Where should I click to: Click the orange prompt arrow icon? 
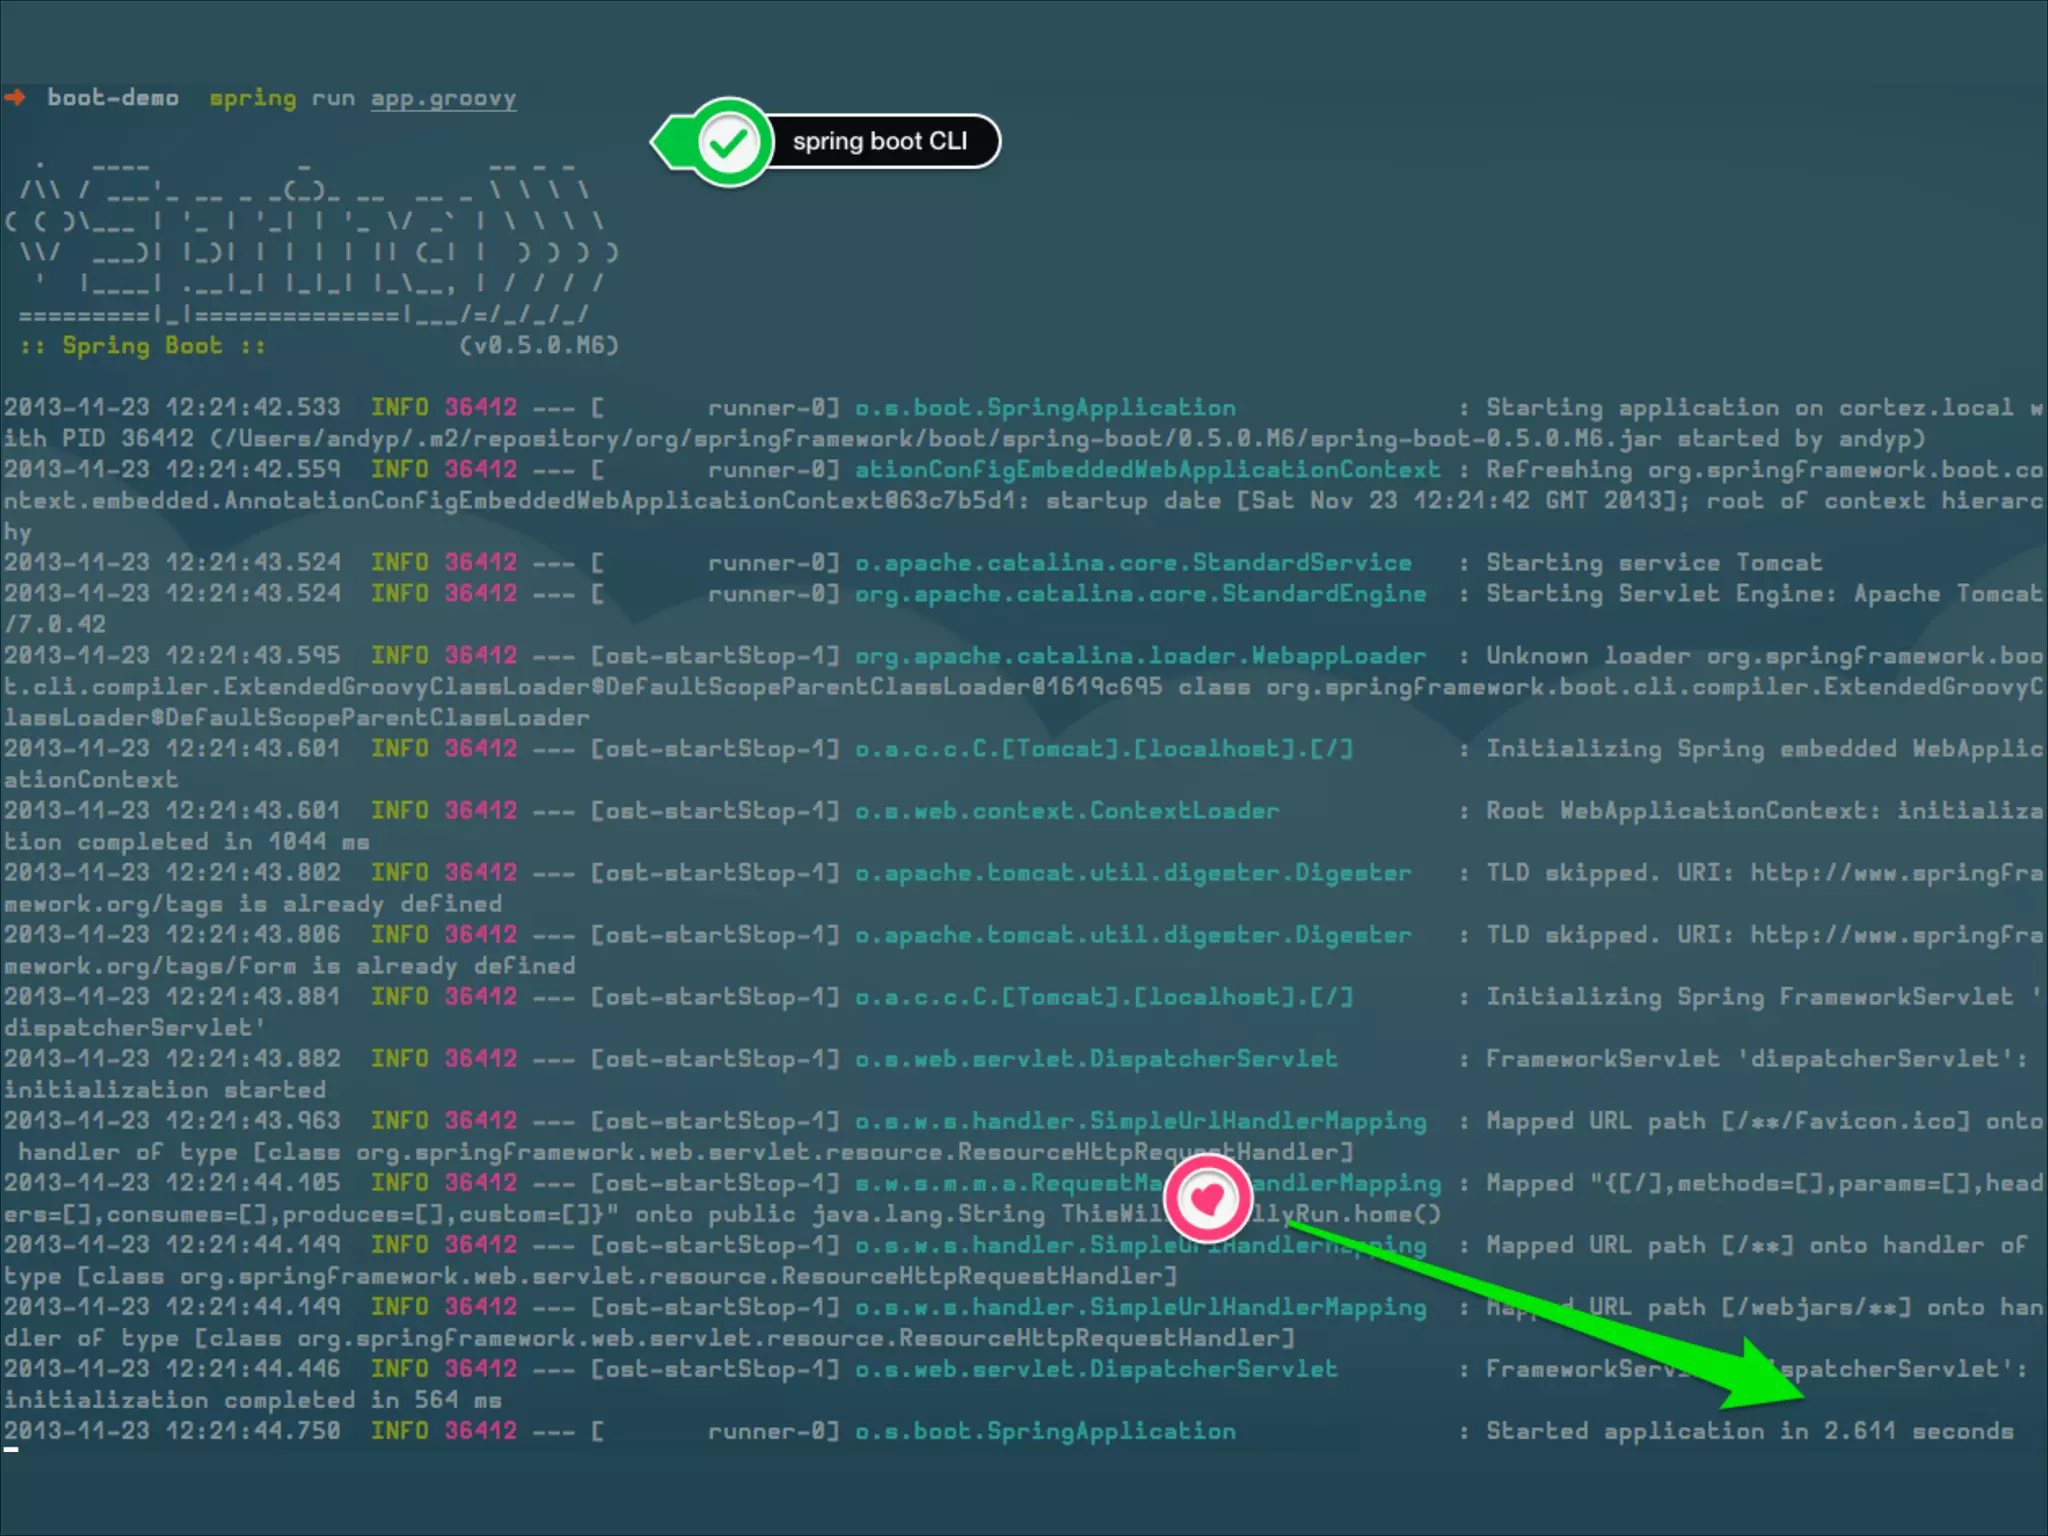click(x=15, y=97)
